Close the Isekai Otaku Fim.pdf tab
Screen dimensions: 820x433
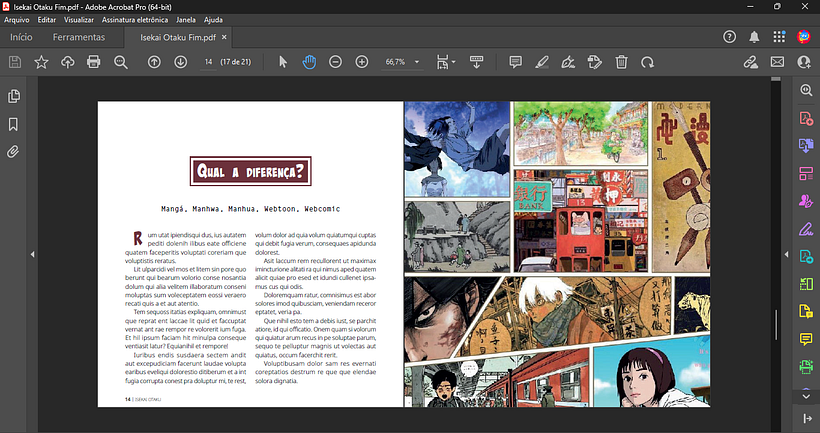tap(224, 37)
